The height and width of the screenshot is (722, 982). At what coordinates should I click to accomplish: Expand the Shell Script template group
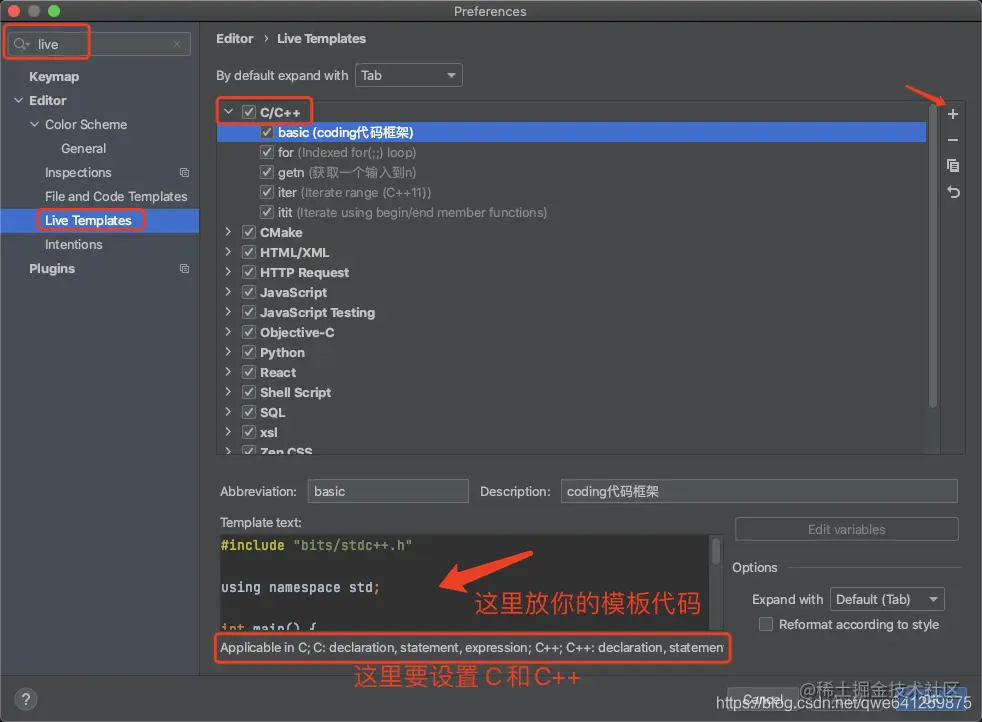click(229, 393)
